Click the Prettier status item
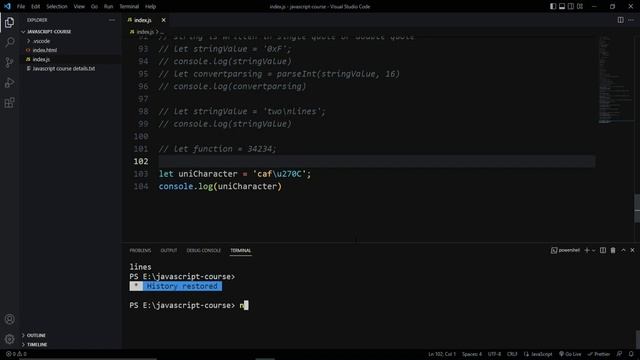This screenshot has height=360, width=640. pos(599,354)
